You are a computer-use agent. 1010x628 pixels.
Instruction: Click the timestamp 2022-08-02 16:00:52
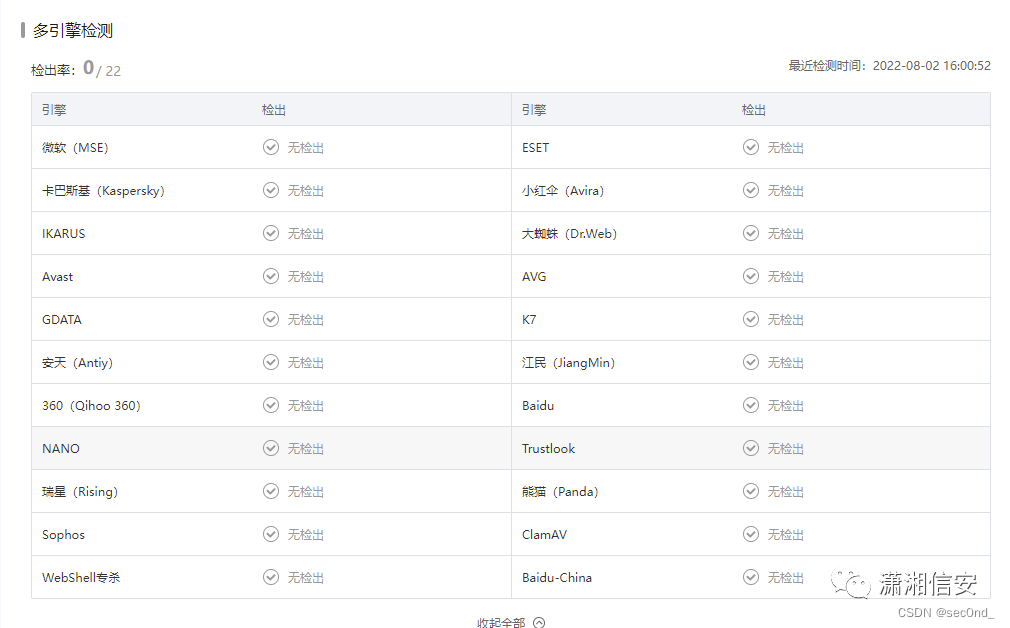point(931,66)
